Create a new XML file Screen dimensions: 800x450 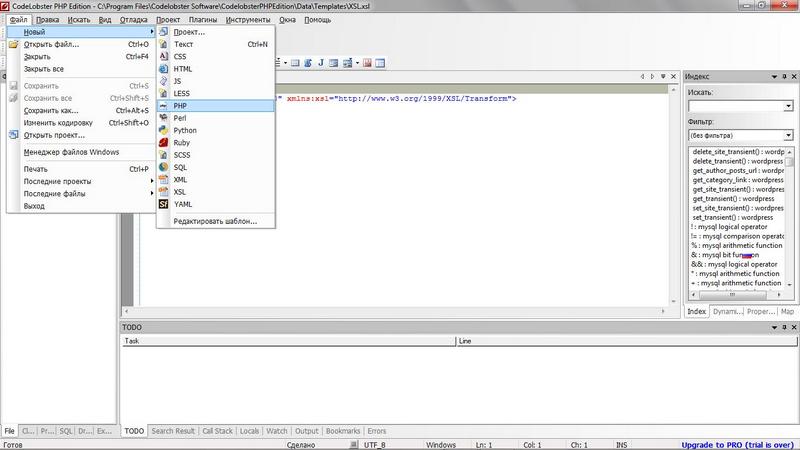point(216,180)
